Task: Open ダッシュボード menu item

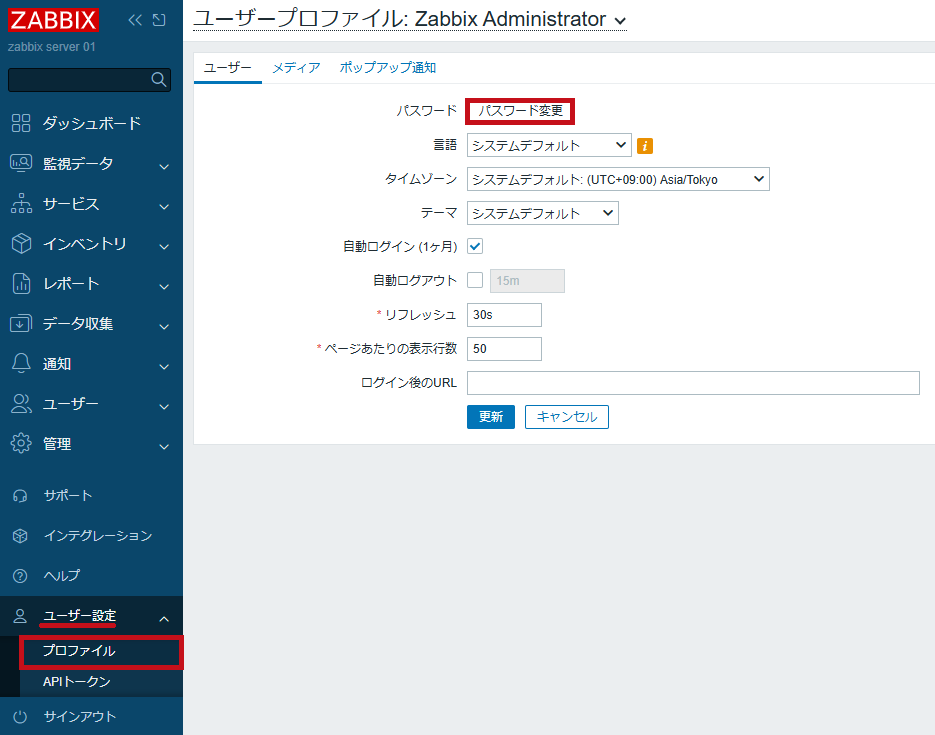Action: tap(91, 123)
